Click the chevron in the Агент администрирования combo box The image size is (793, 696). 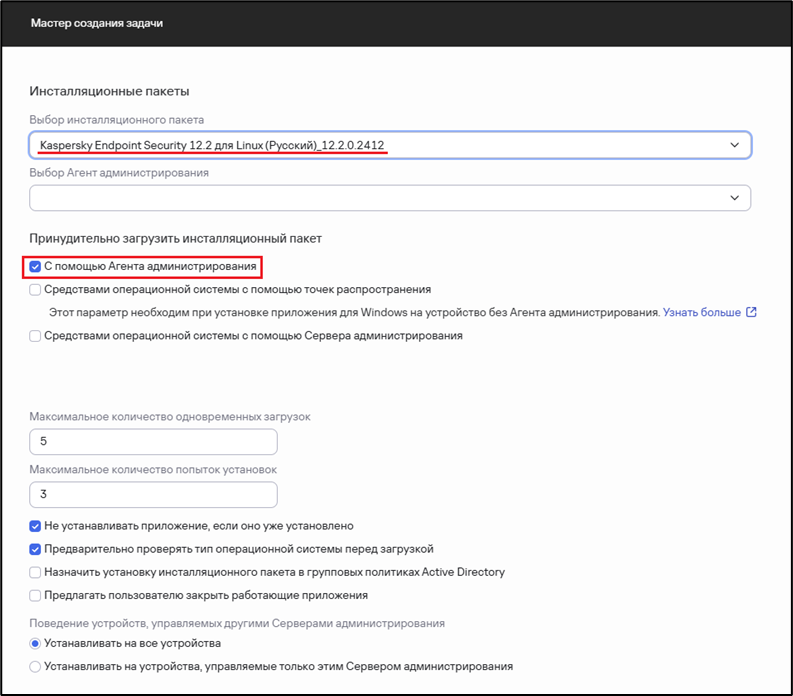click(x=734, y=198)
